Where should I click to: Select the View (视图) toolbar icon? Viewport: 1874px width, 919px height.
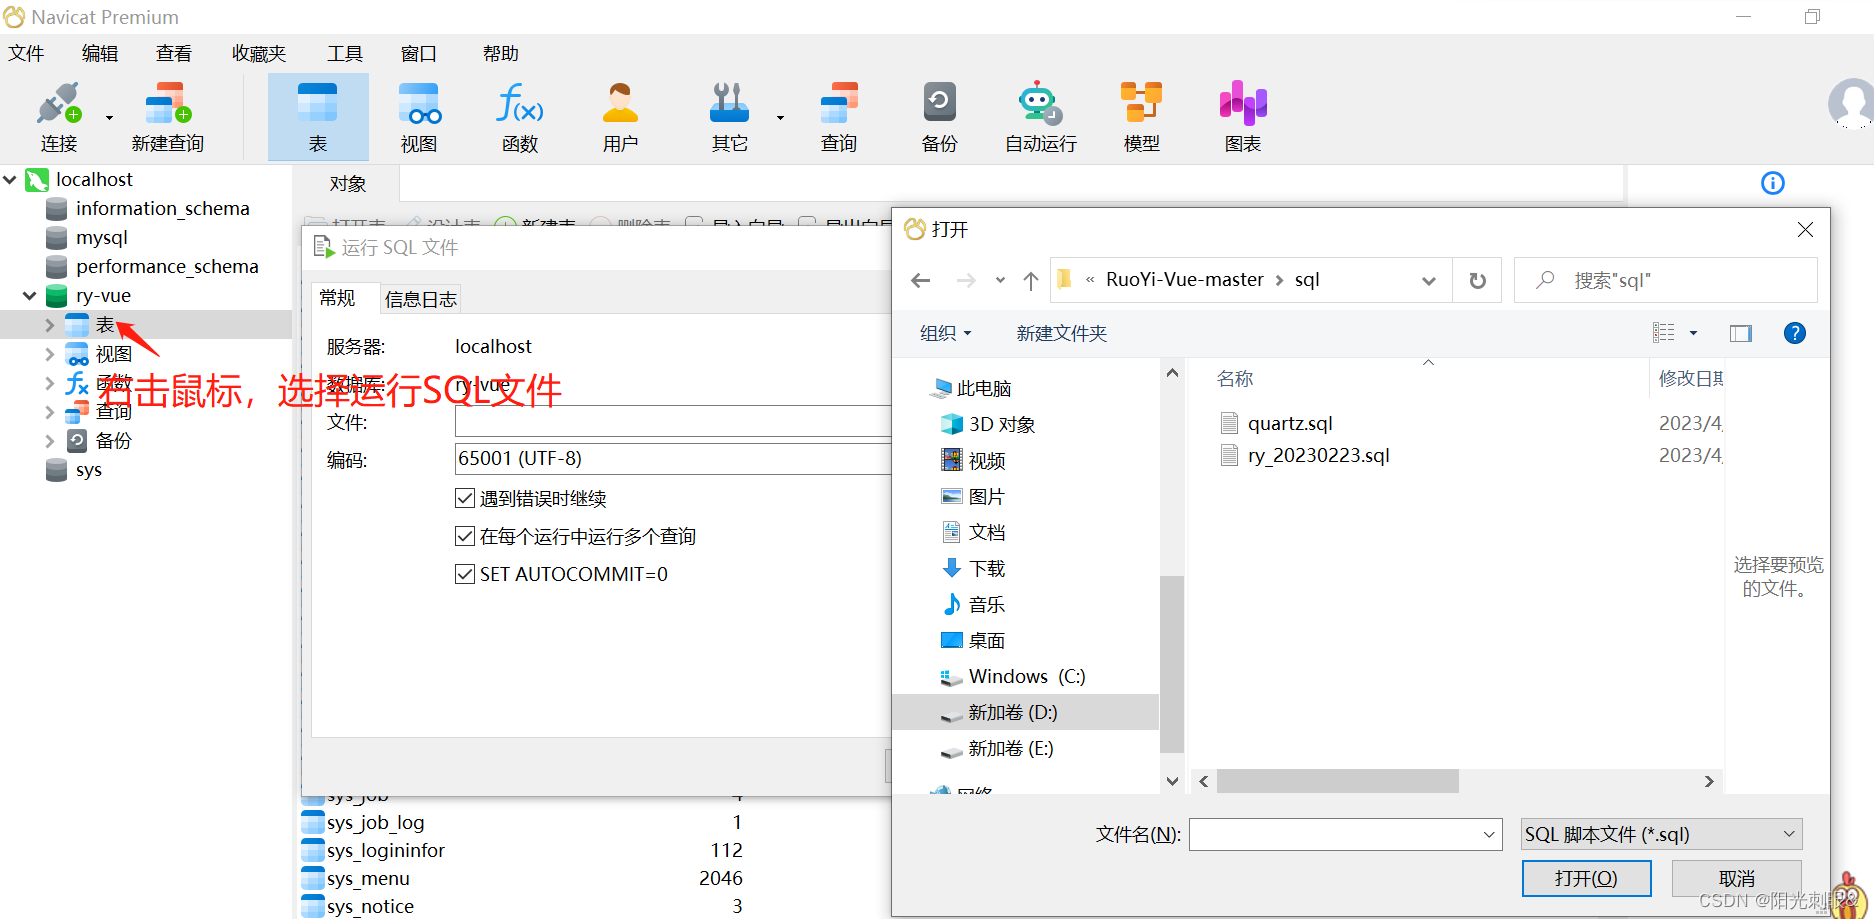419,117
